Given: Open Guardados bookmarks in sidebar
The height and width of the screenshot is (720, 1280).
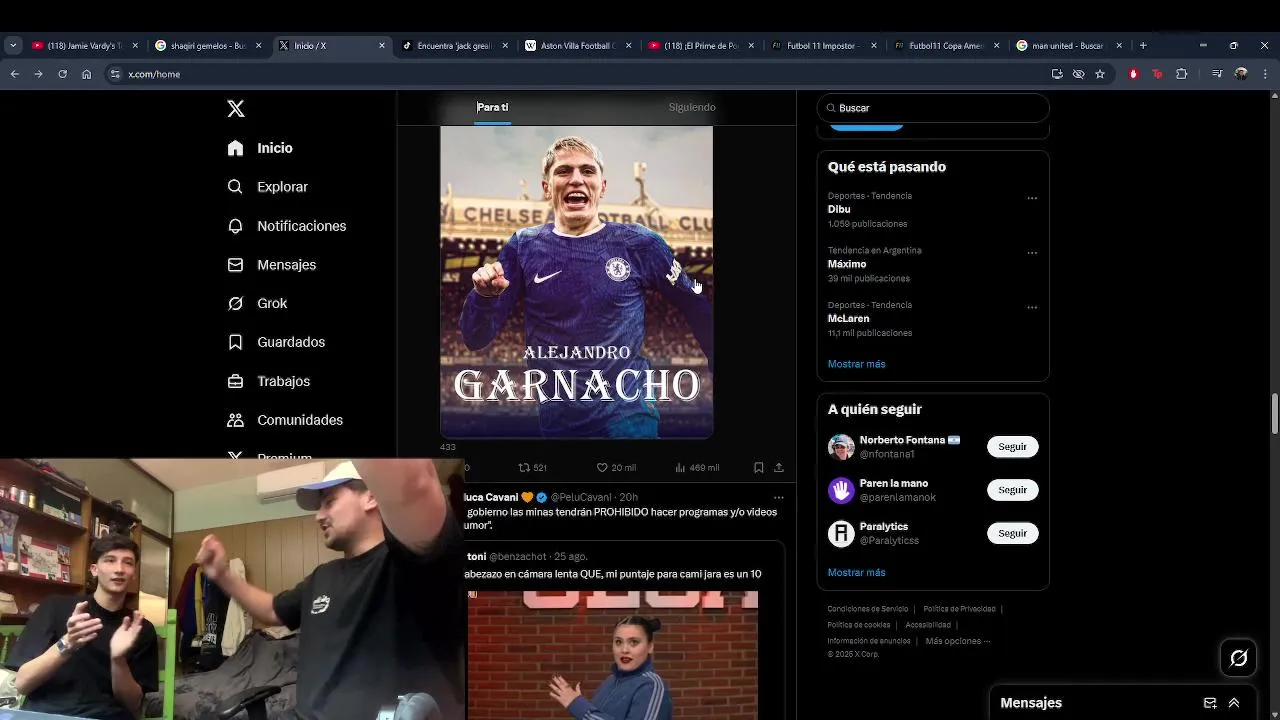Looking at the screenshot, I should pos(276,342).
